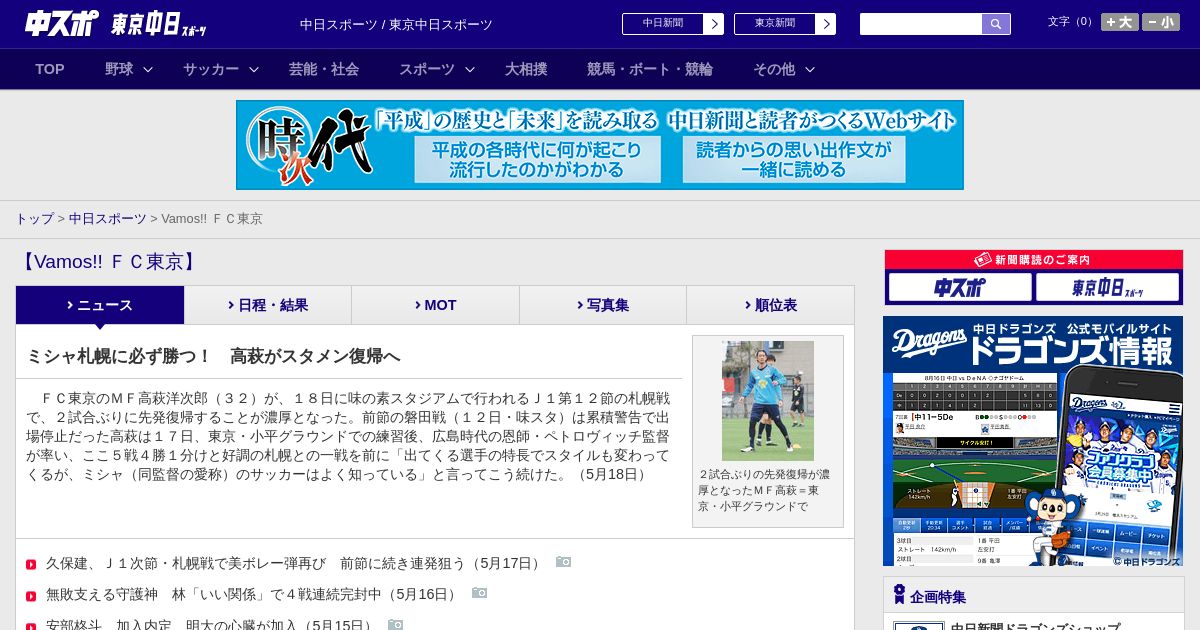Screen dimensions: 1200x630
Task: Click the 新聞購読のご案内 header
Action: (1034, 259)
